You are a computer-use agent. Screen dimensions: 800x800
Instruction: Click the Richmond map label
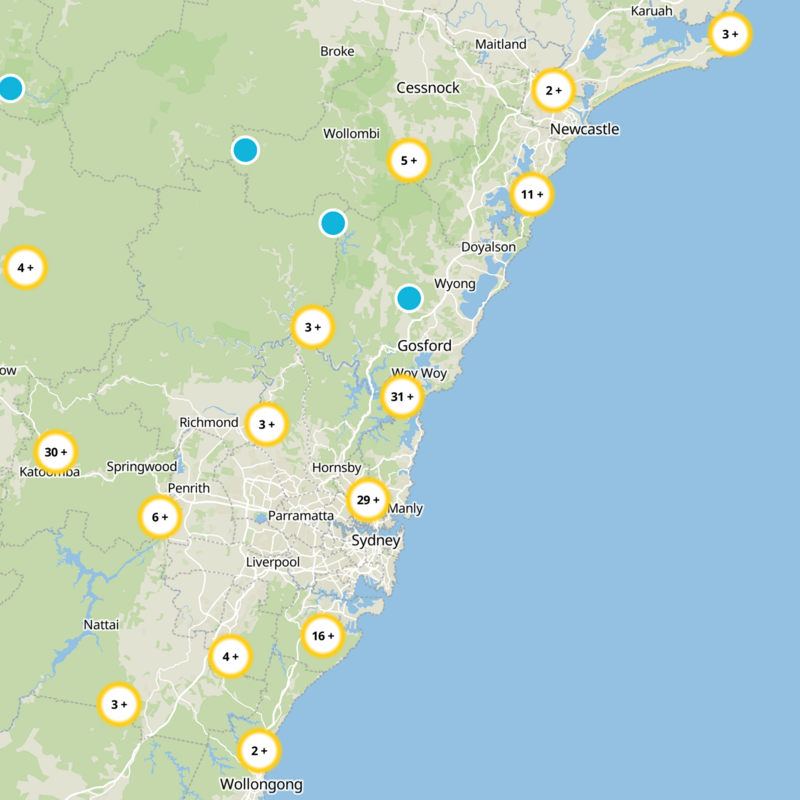click(209, 422)
